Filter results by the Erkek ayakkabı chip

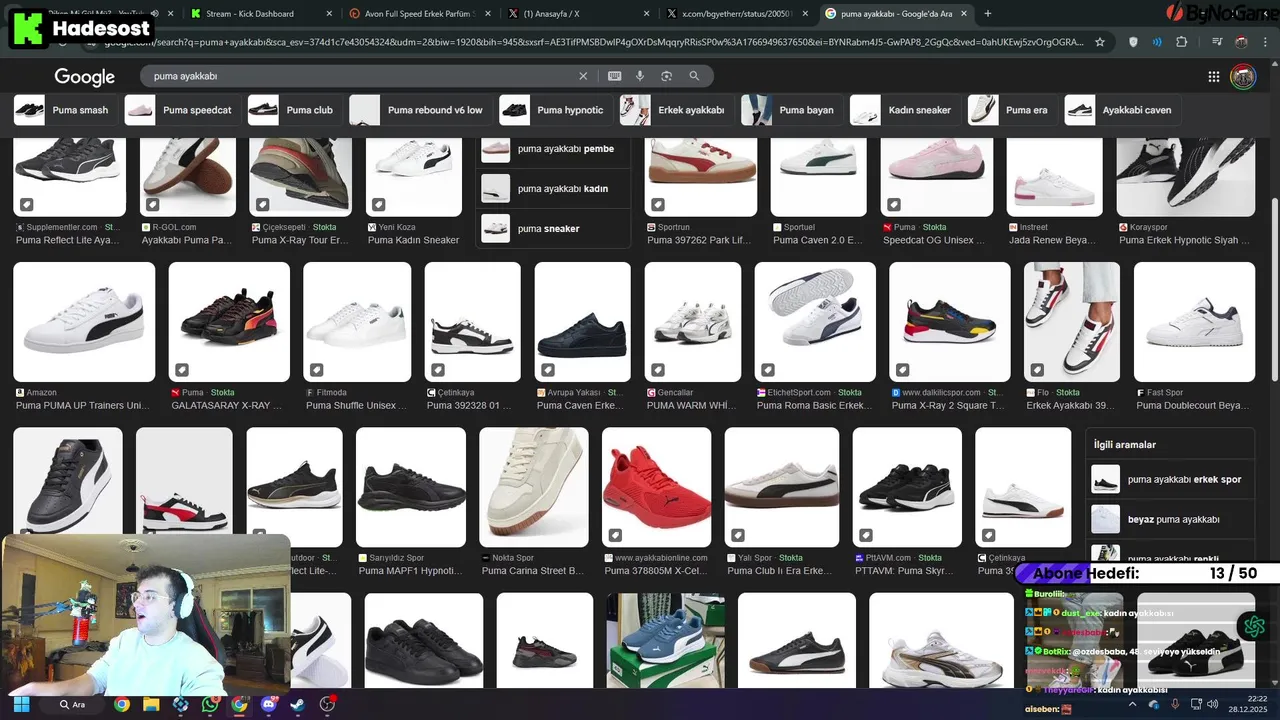(675, 110)
